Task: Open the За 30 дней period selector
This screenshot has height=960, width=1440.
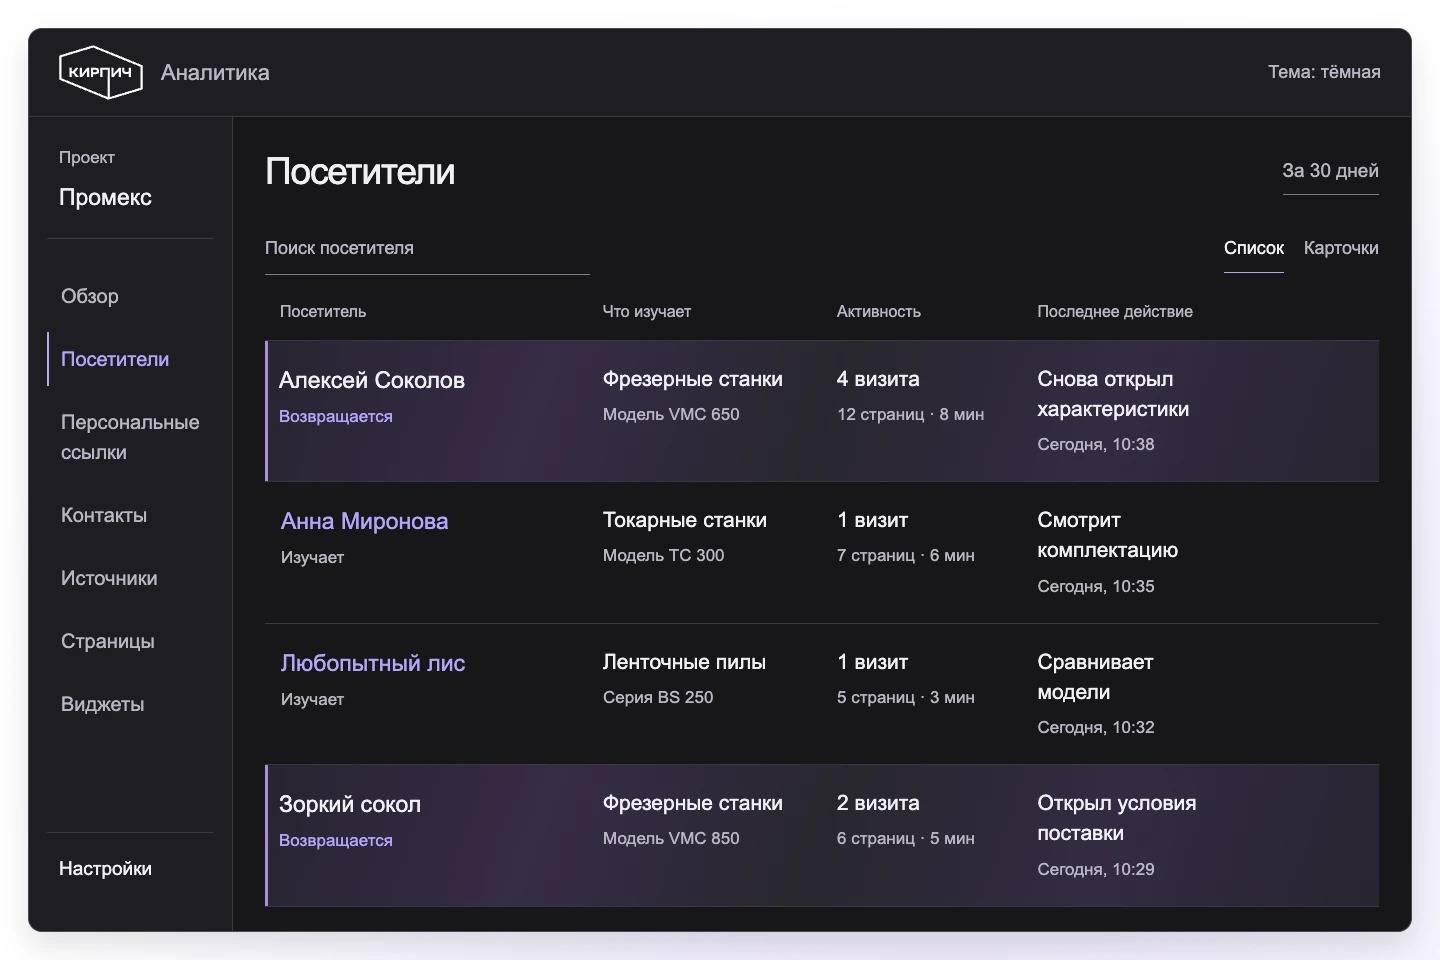Action: click(1330, 171)
